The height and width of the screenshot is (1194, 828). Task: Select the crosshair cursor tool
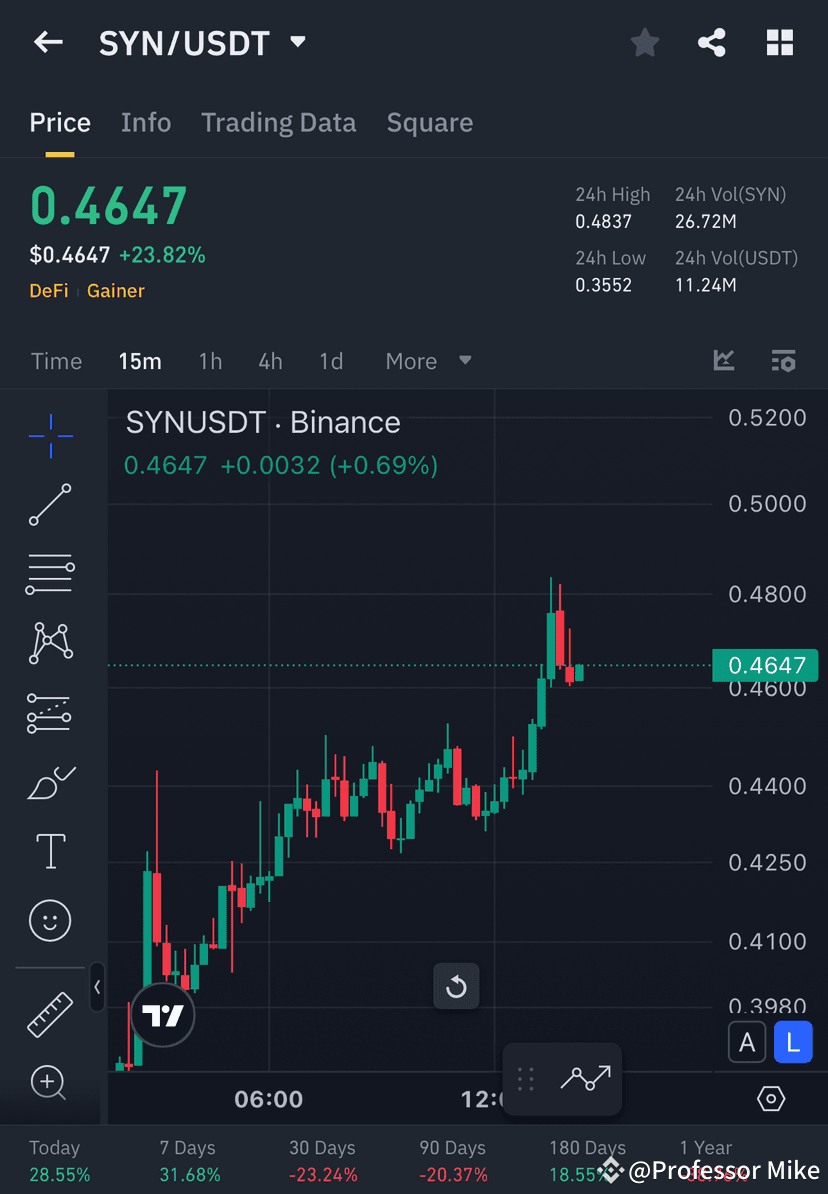click(x=50, y=435)
